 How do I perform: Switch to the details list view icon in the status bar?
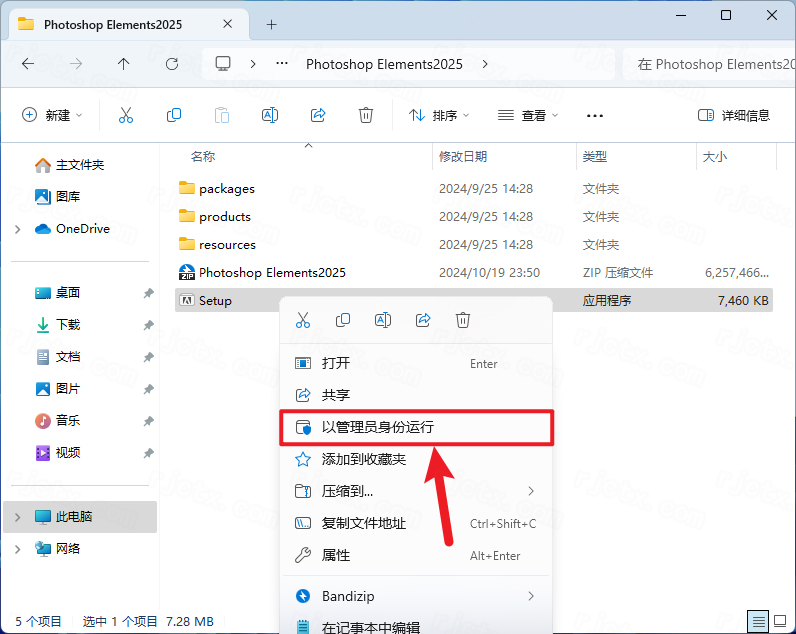tap(758, 621)
